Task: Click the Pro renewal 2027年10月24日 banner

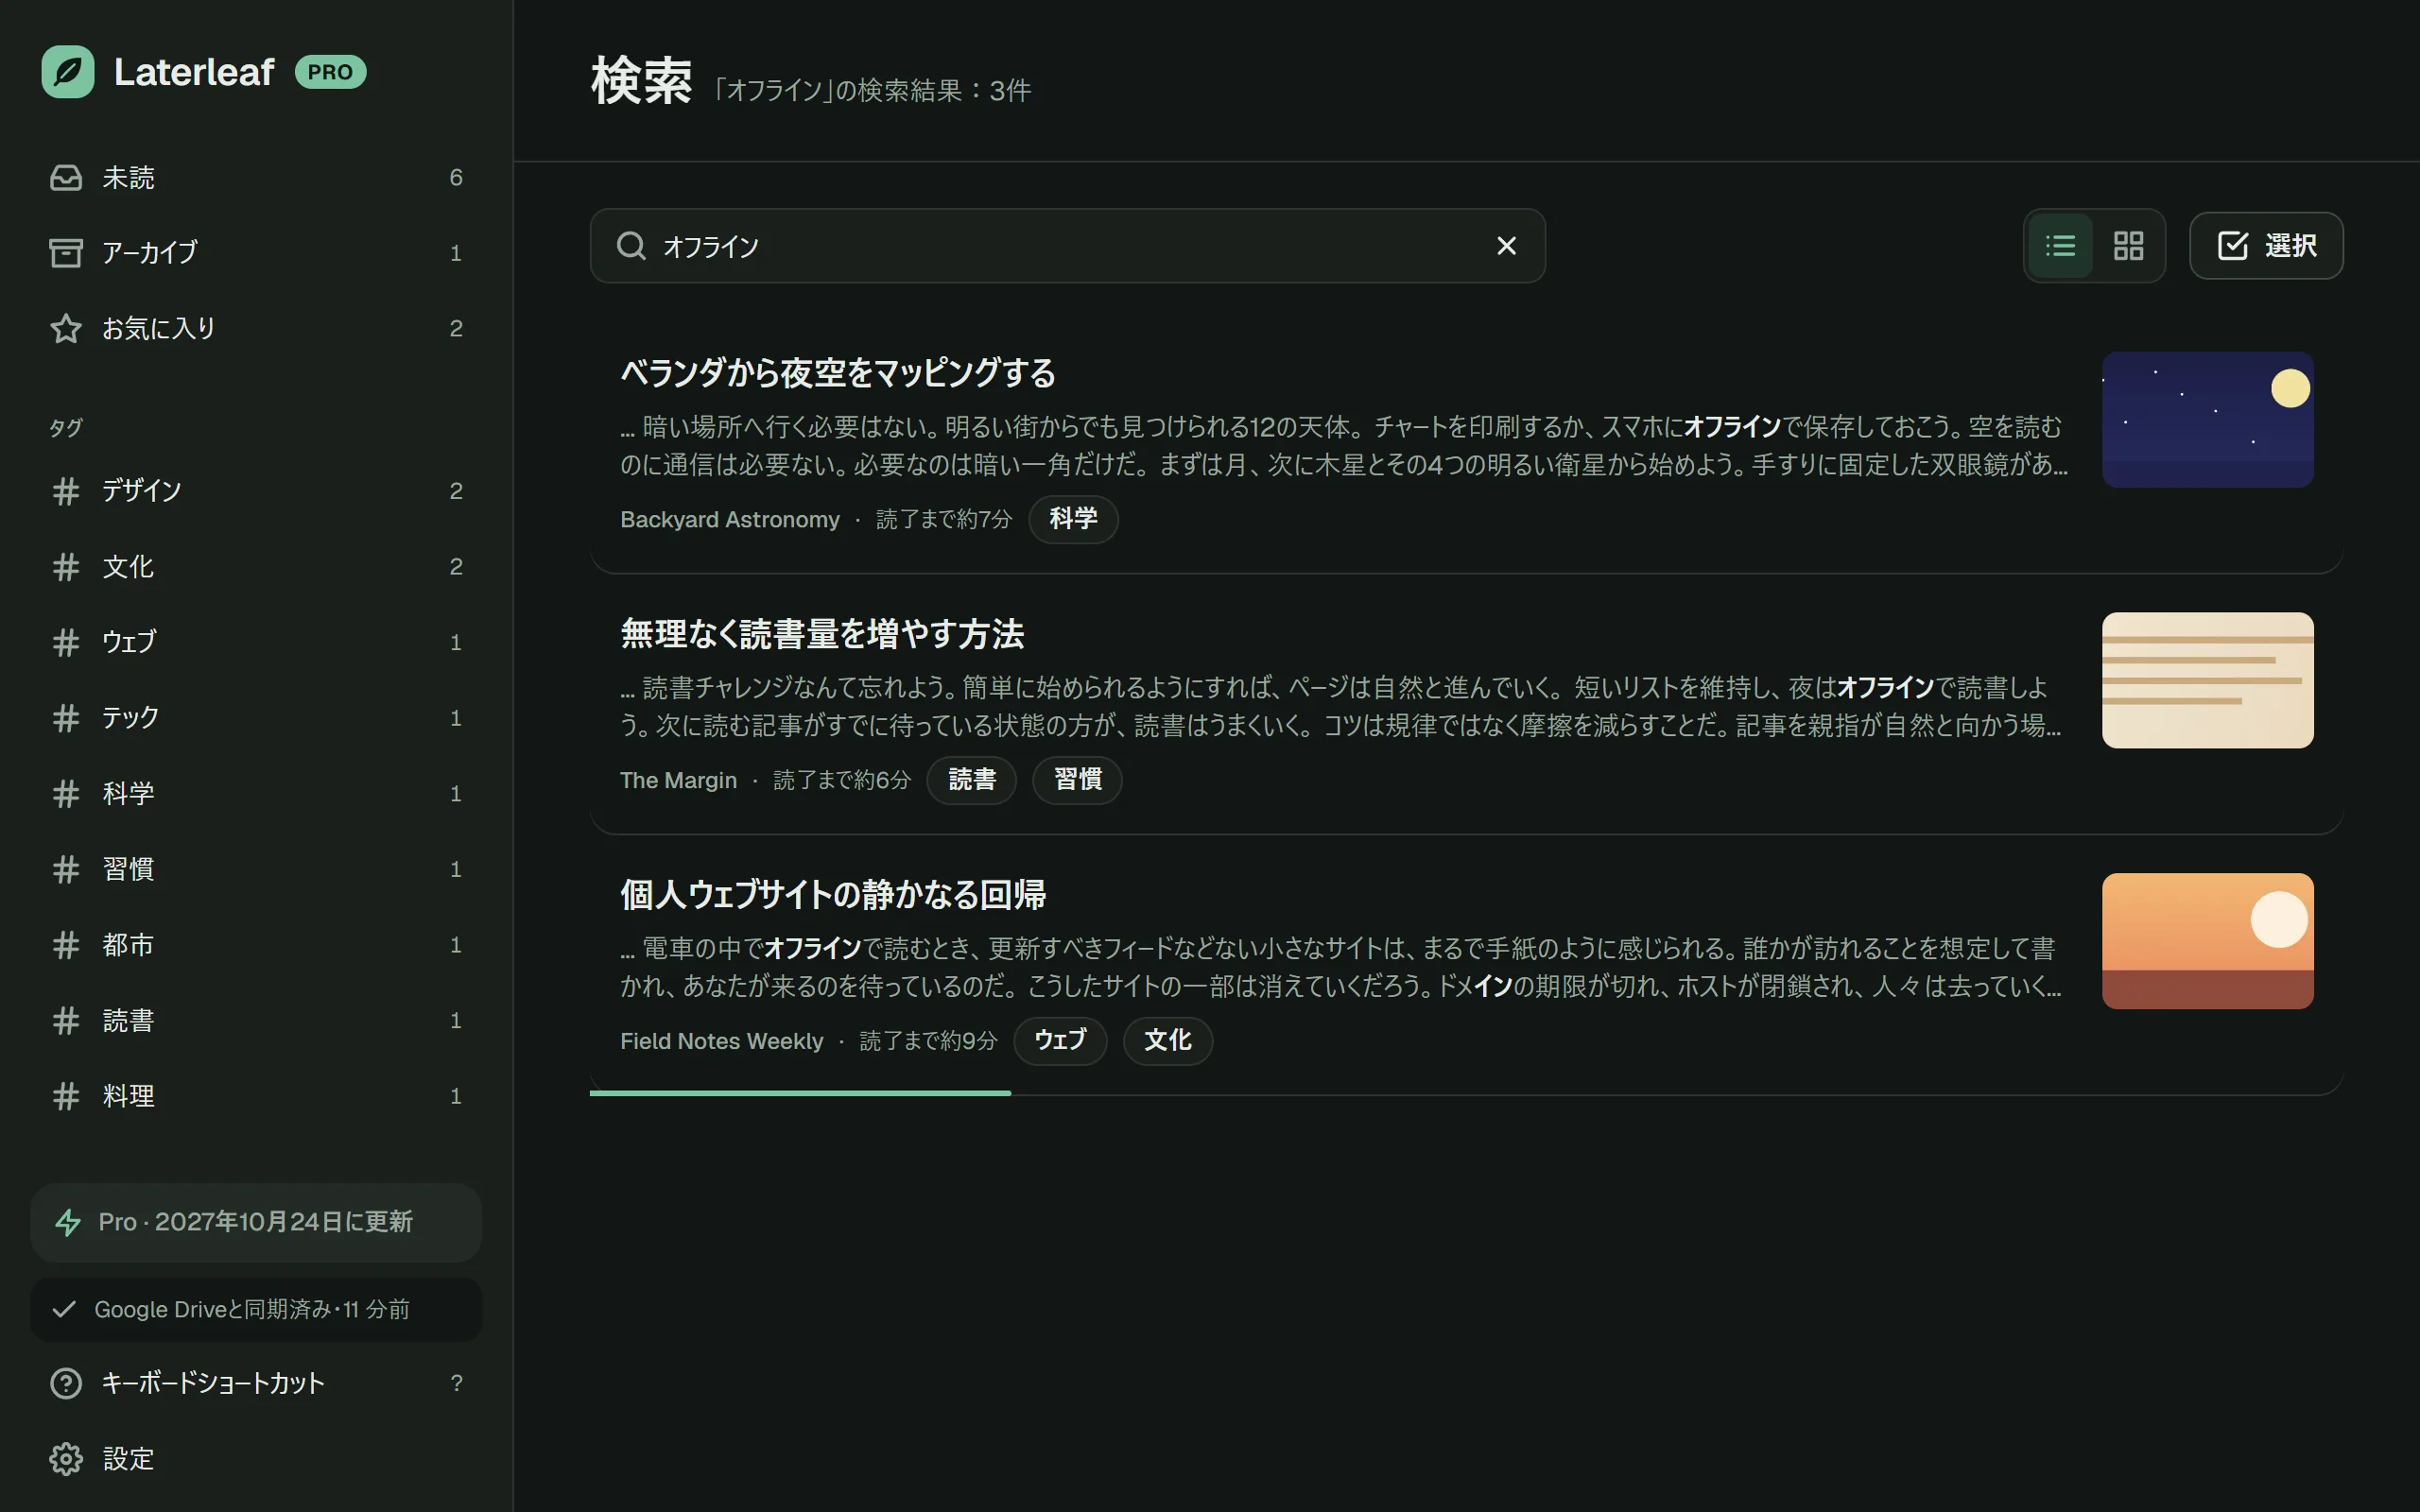Action: [x=256, y=1222]
